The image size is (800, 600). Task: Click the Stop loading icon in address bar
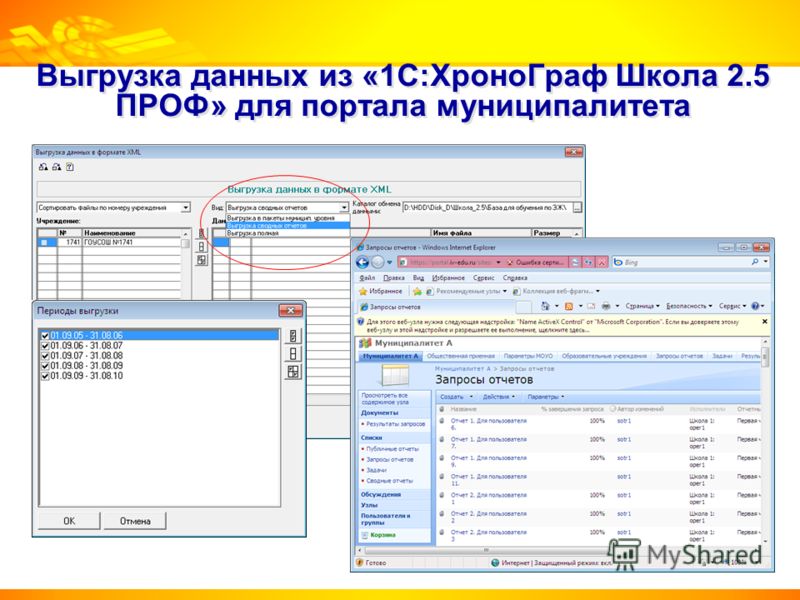[602, 262]
